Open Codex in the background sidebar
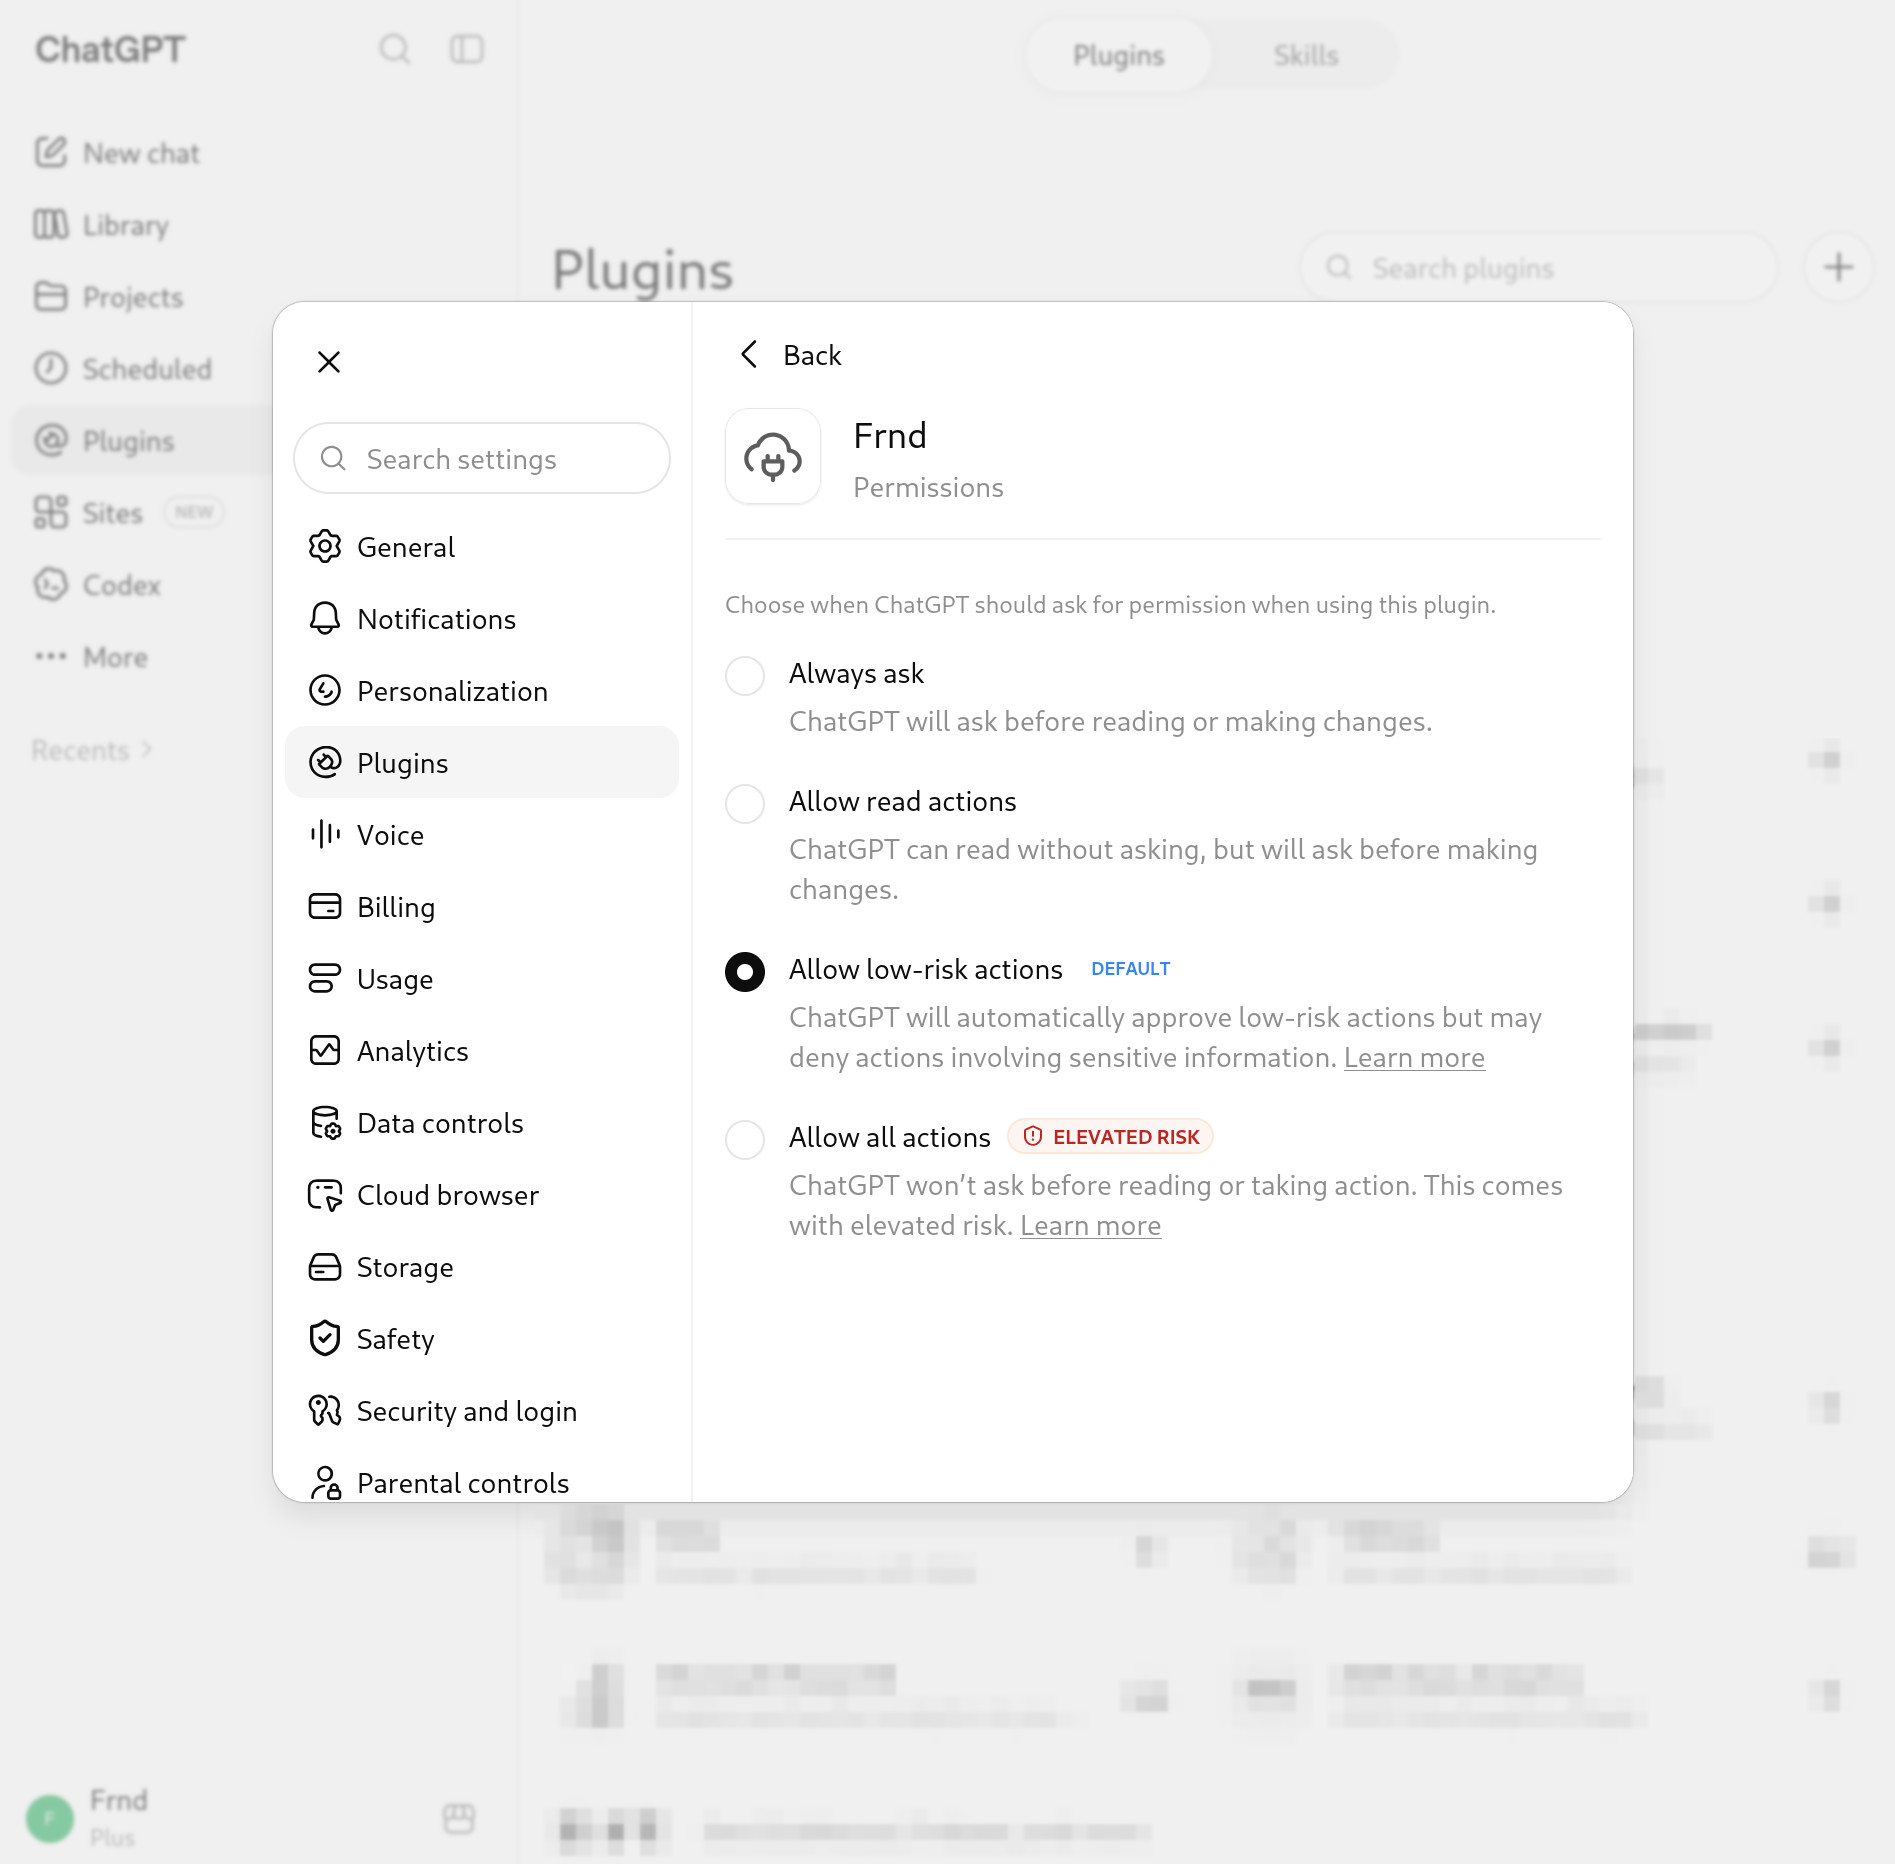 point(97,585)
